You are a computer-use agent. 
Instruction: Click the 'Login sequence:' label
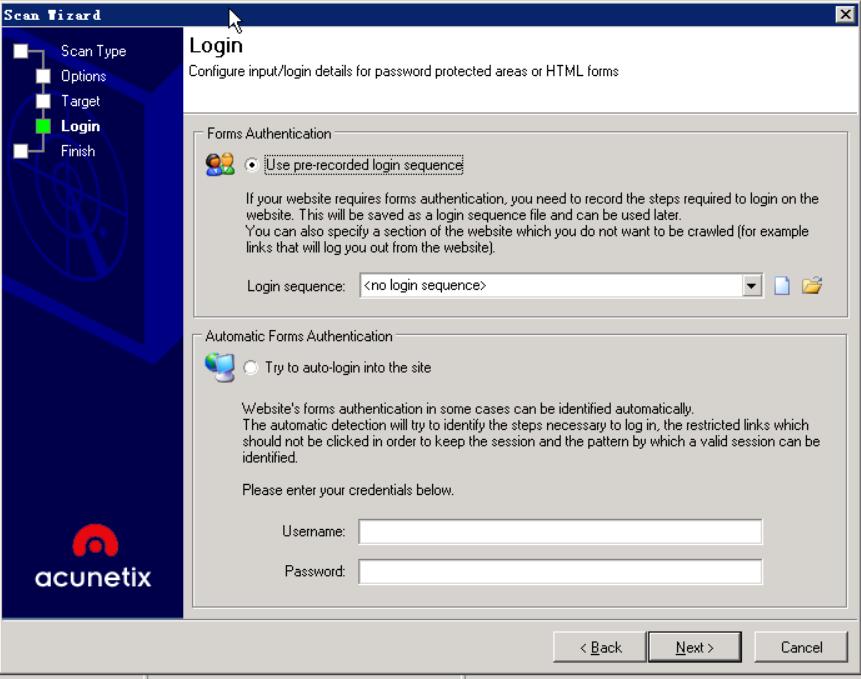coord(296,286)
